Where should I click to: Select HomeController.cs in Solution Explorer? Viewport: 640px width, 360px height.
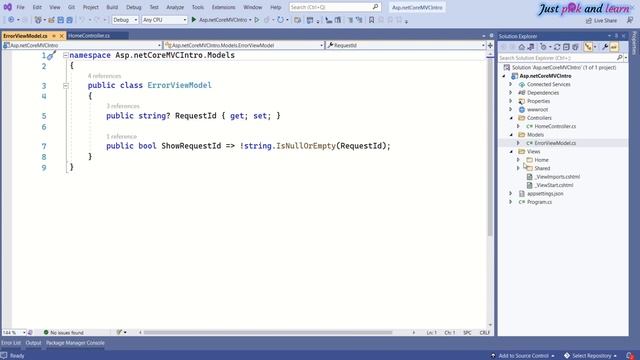[555, 126]
